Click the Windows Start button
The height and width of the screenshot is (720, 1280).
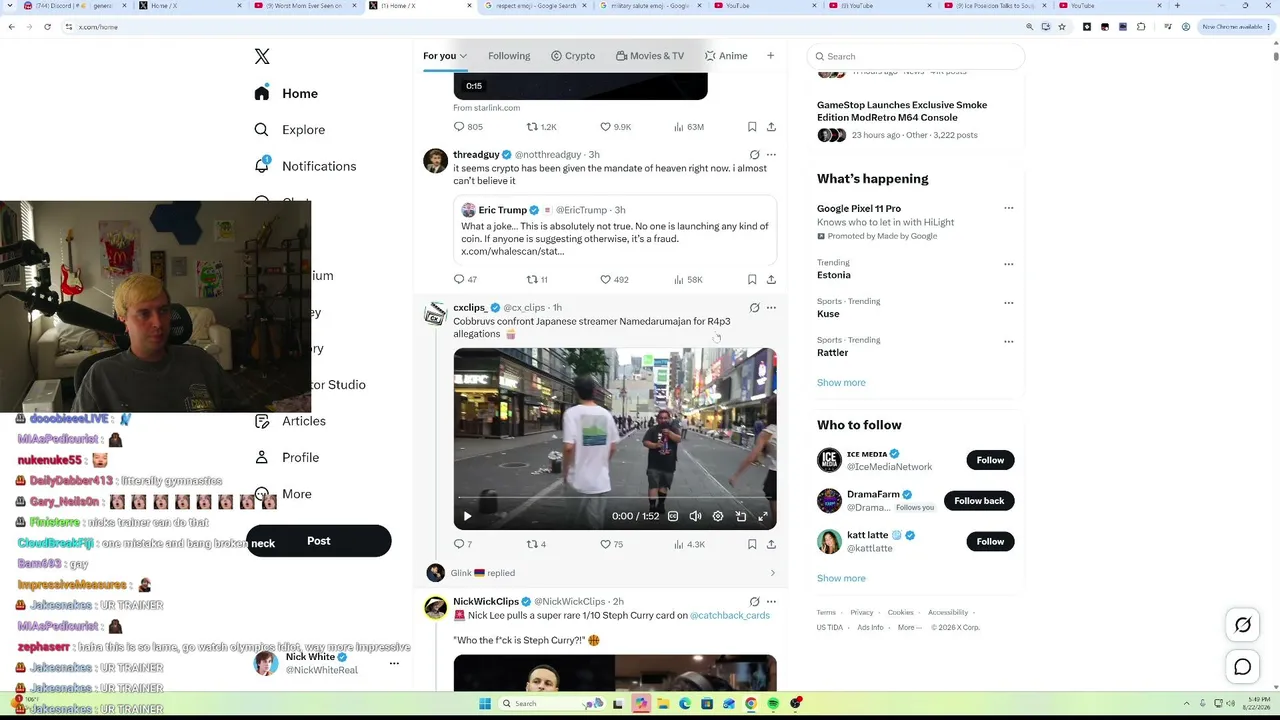coord(485,704)
